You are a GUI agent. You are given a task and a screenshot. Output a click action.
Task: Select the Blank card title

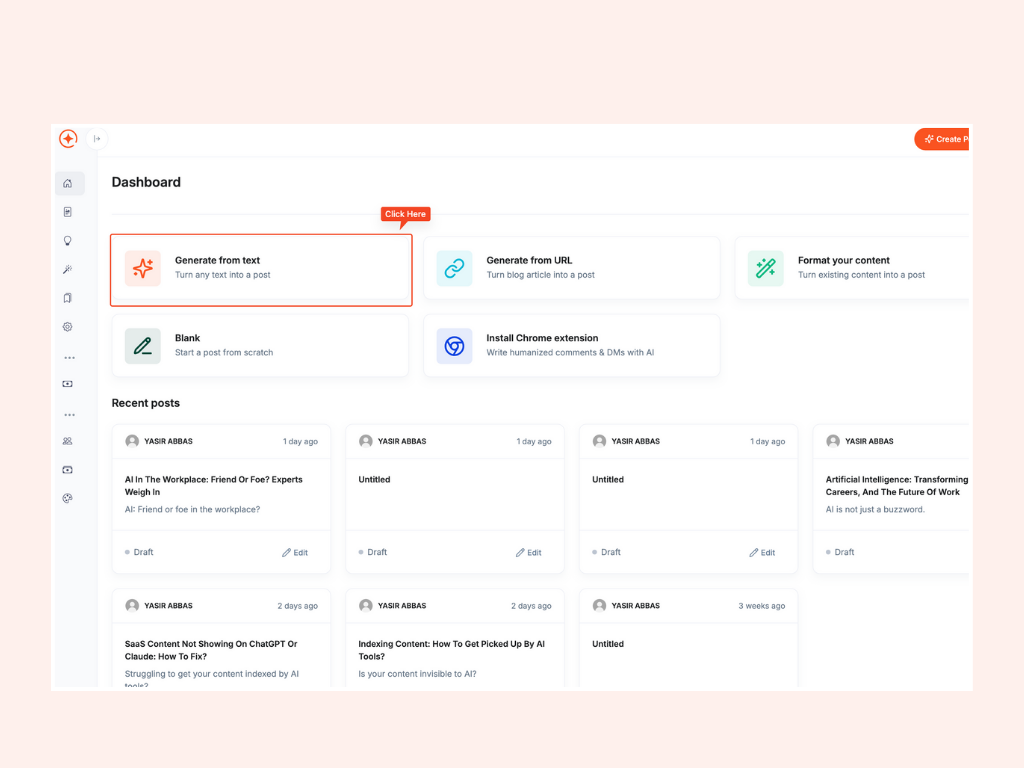point(187,338)
